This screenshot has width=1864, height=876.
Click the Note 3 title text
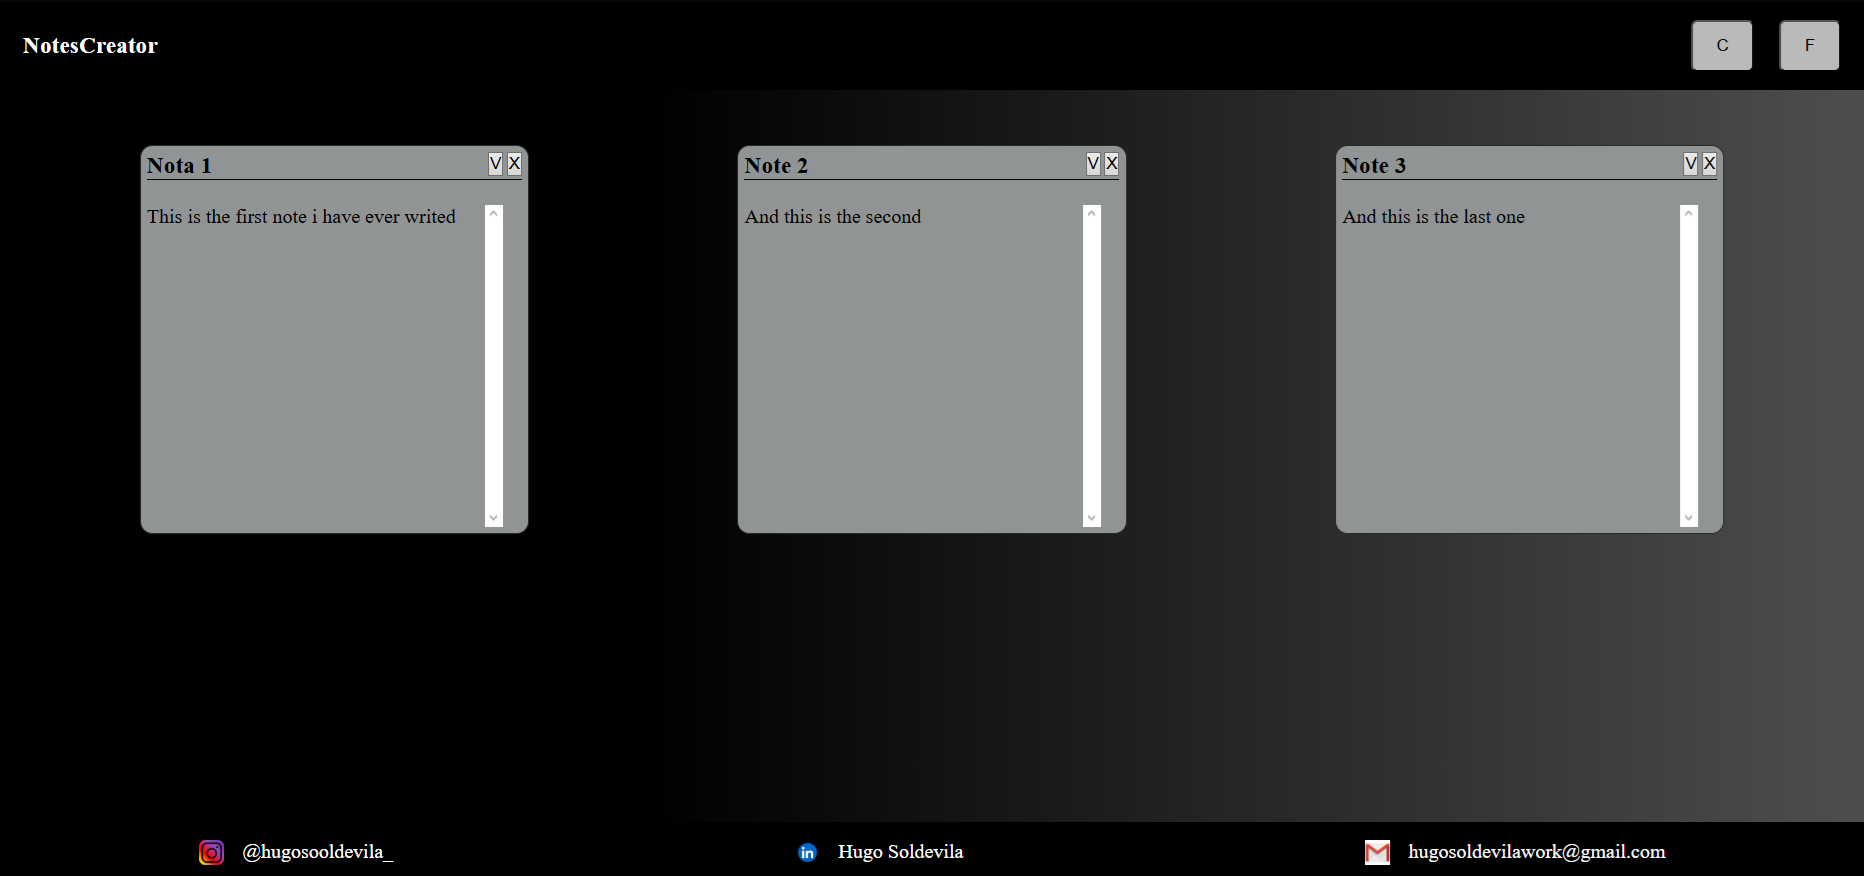point(1374,166)
